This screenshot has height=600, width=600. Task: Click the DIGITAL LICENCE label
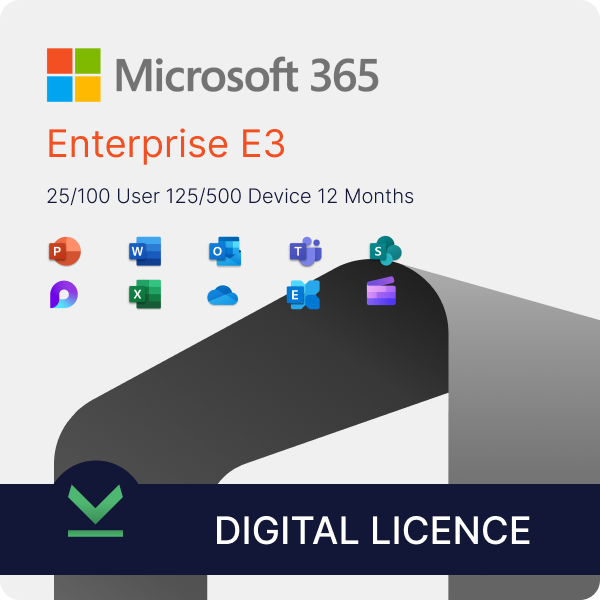(373, 530)
